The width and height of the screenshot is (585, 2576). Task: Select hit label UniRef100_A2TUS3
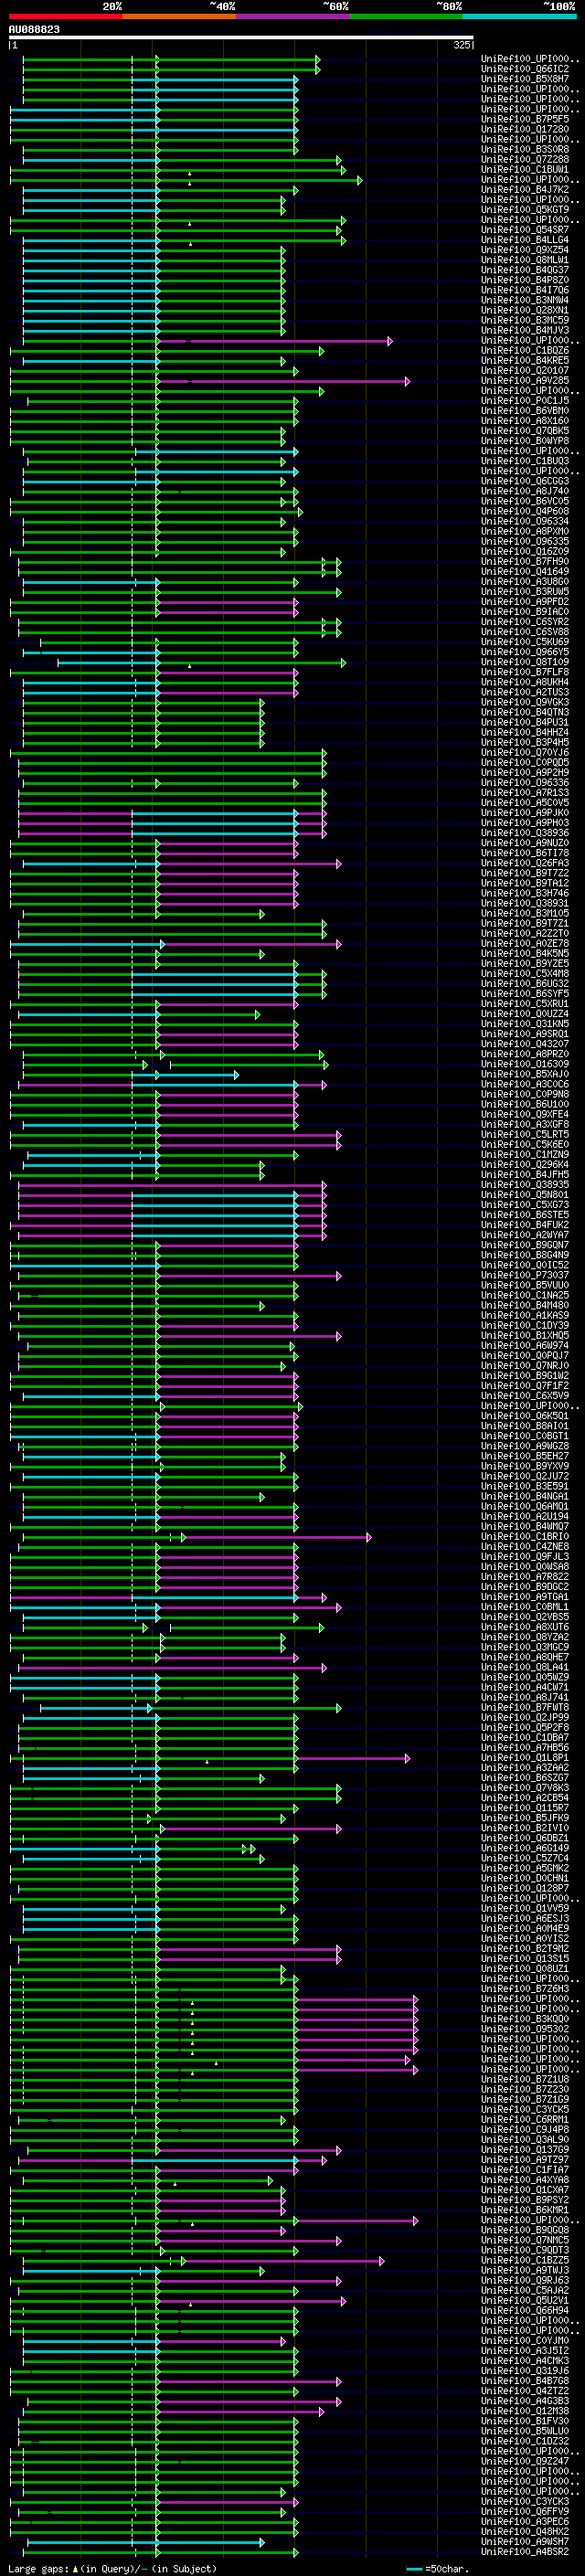pos(525,692)
